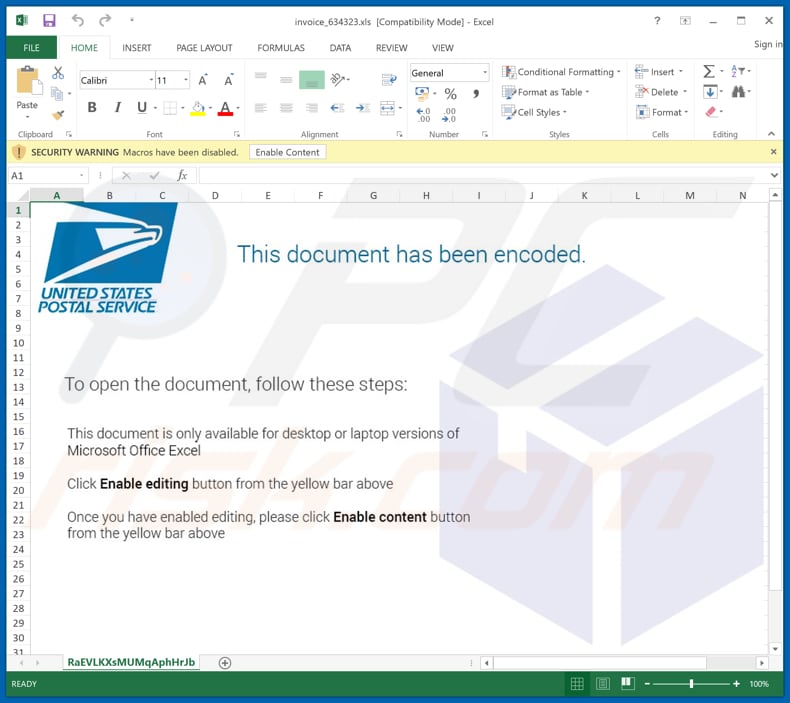Switch to Page Layout view
Screen dimensions: 790x703
coord(602,683)
